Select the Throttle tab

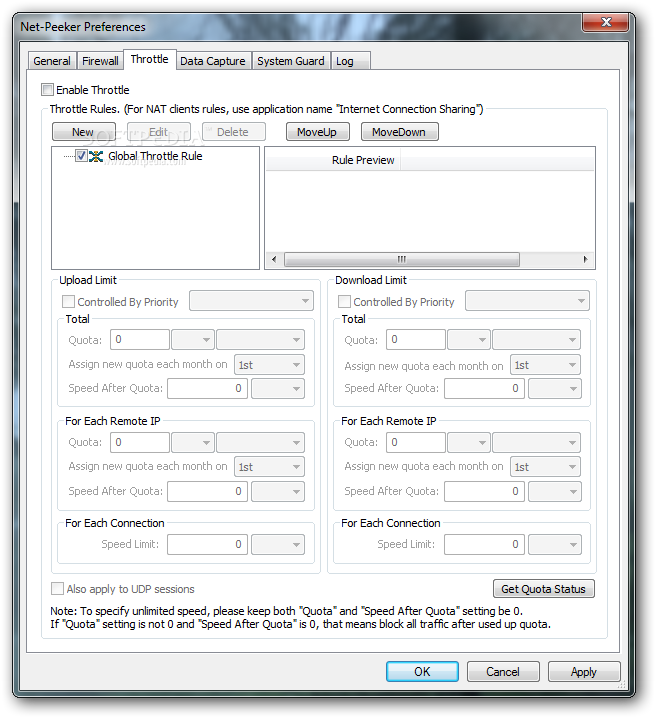pos(150,60)
